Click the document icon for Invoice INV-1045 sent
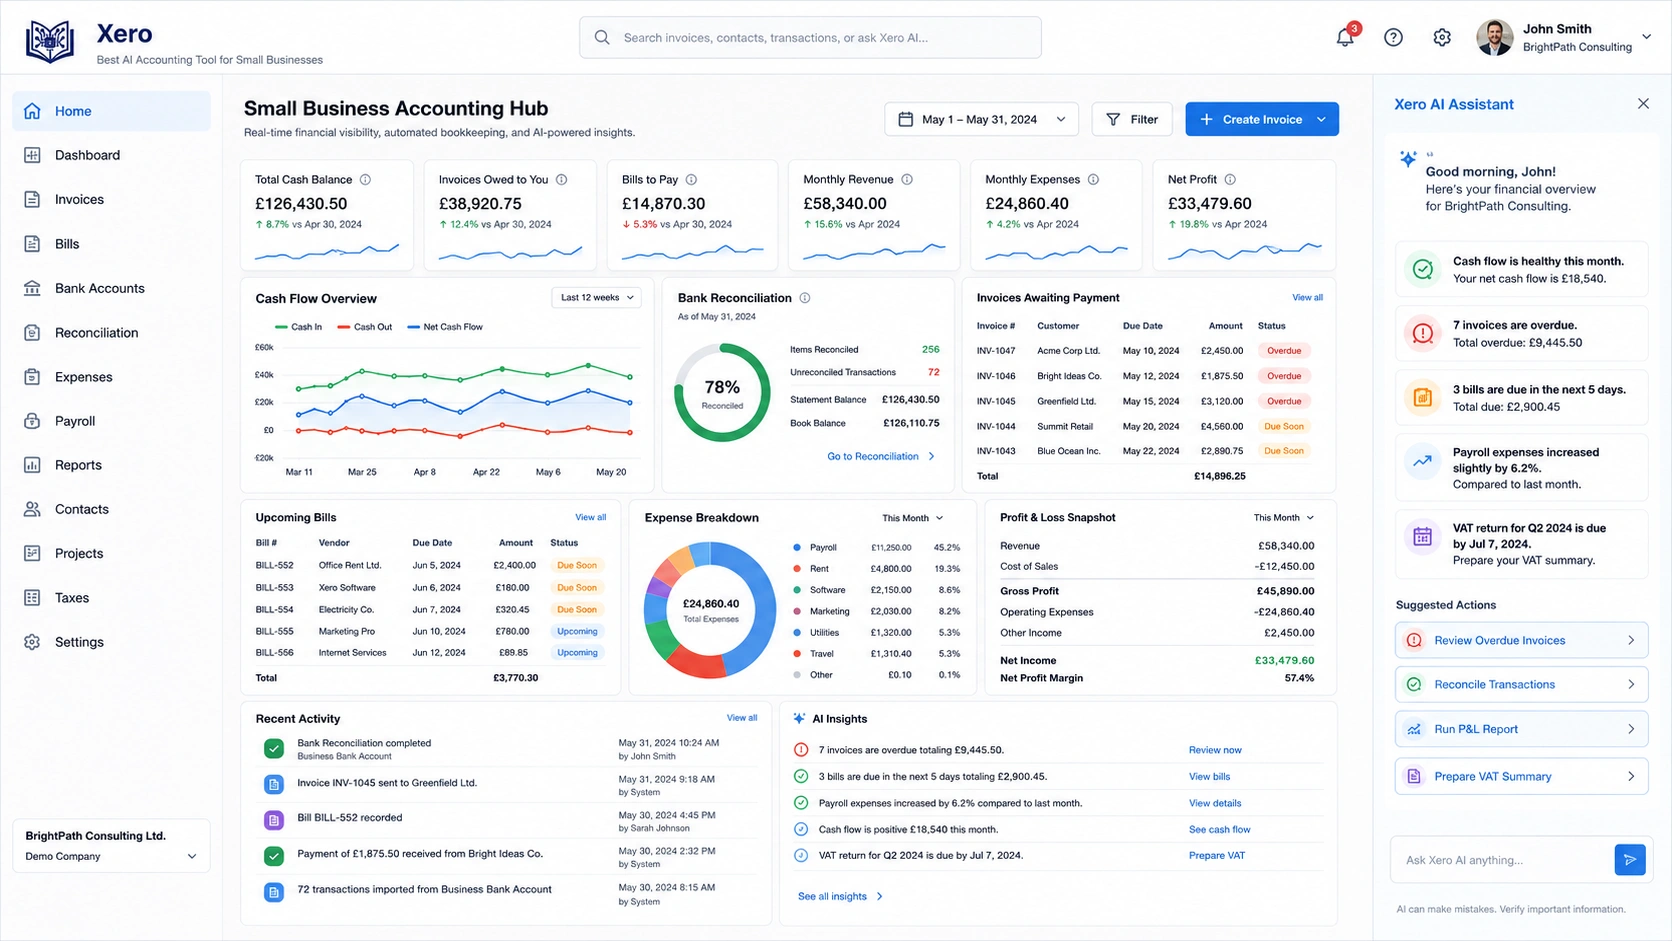 (x=274, y=785)
